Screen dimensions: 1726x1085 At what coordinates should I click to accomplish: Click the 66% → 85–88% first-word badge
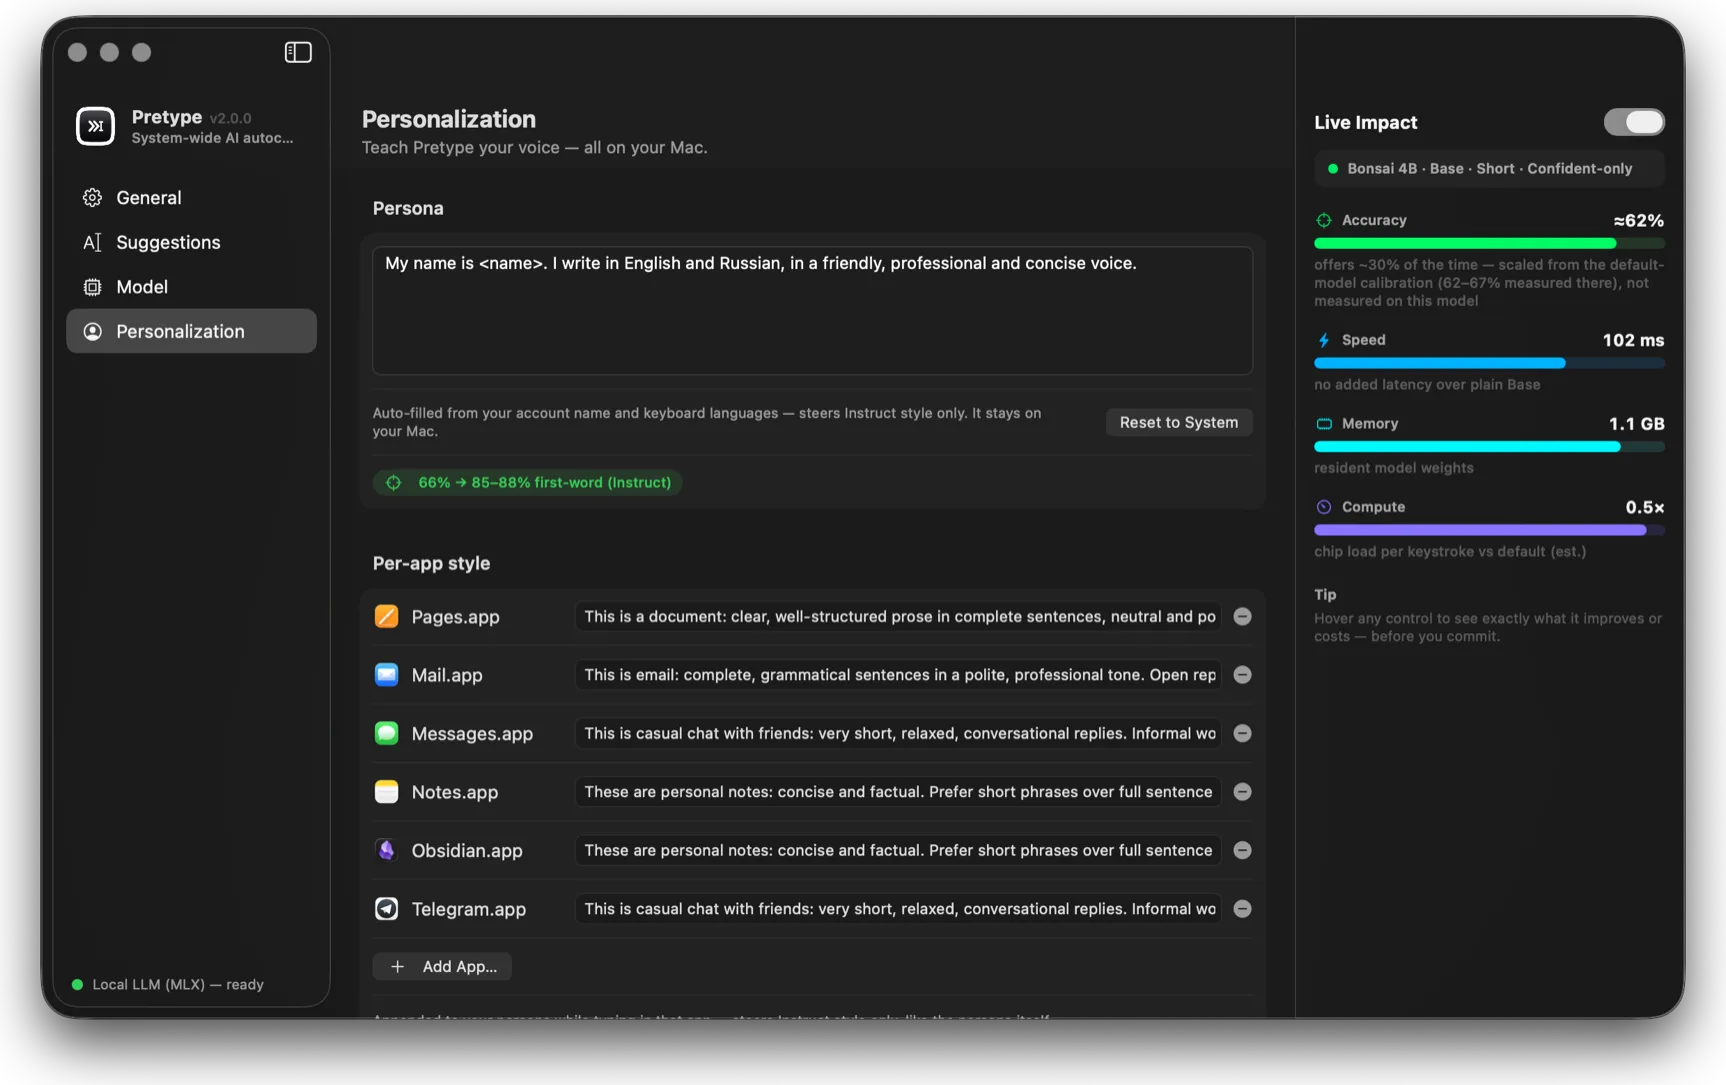click(x=527, y=482)
